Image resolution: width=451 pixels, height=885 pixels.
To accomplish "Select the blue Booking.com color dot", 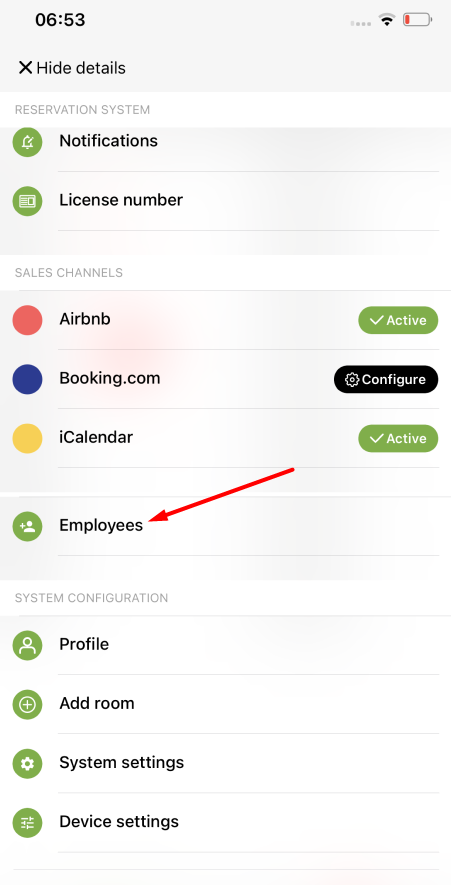I will click(x=27, y=379).
